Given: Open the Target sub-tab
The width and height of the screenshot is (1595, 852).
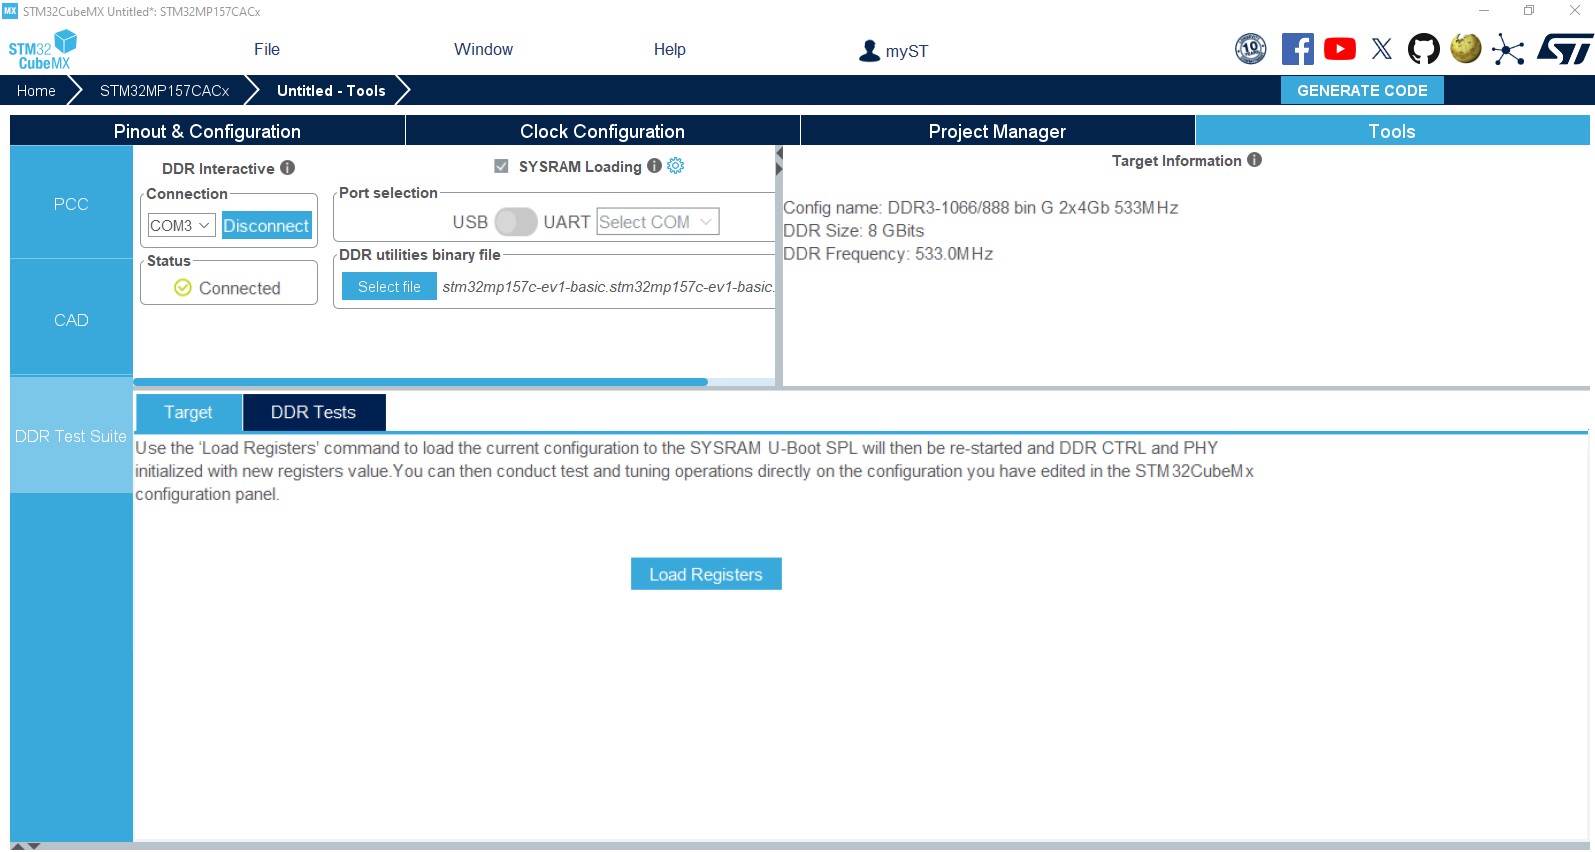Looking at the screenshot, I should point(188,412).
